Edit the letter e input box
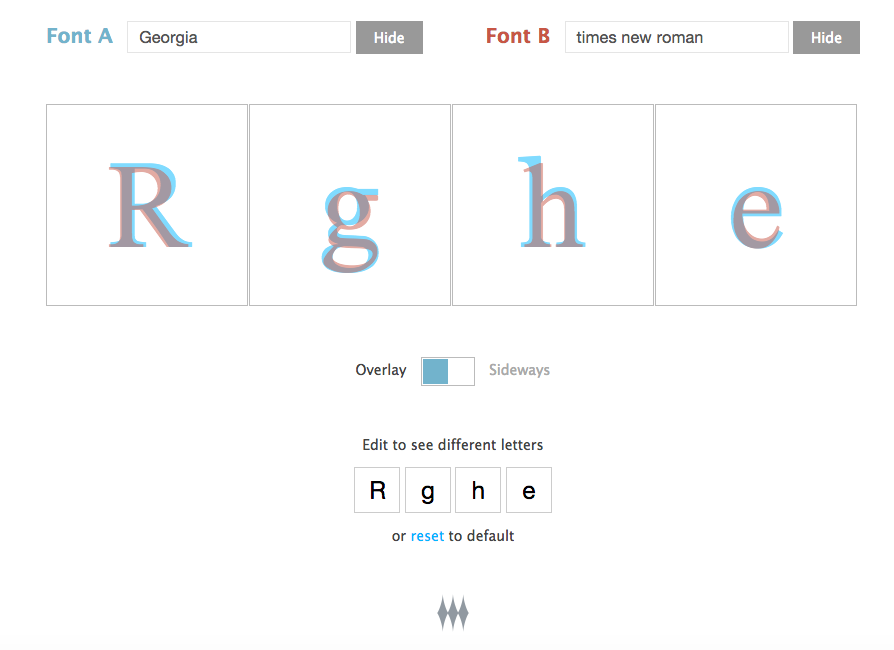The image size is (894, 650). (529, 490)
